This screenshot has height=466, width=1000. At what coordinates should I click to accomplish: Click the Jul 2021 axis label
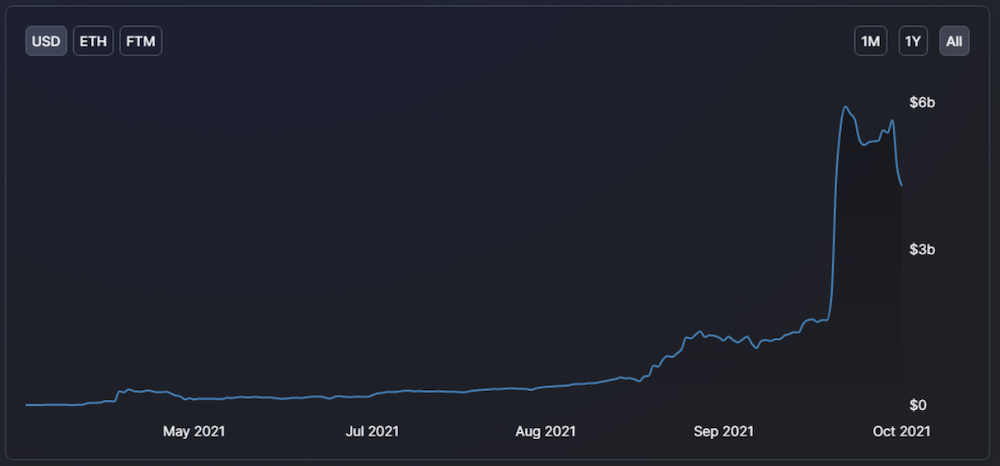[x=372, y=432]
